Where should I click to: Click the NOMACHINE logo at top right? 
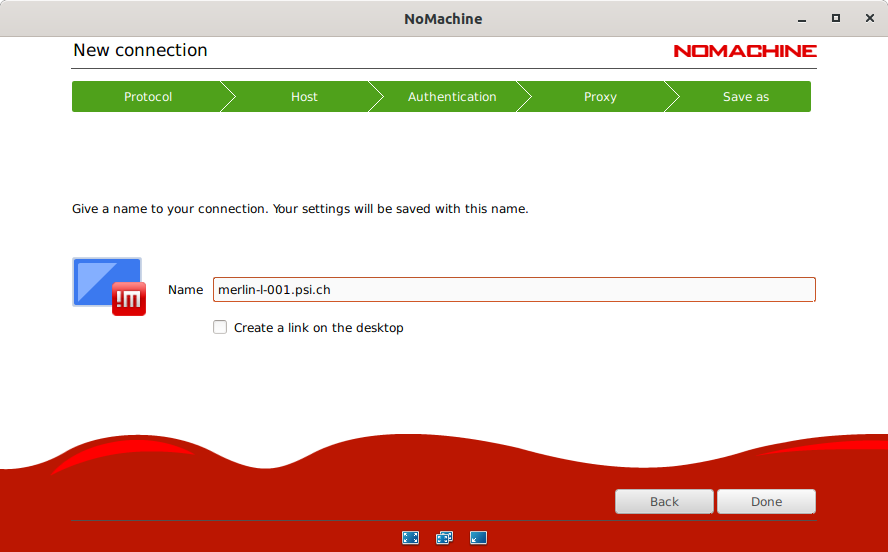(744, 51)
